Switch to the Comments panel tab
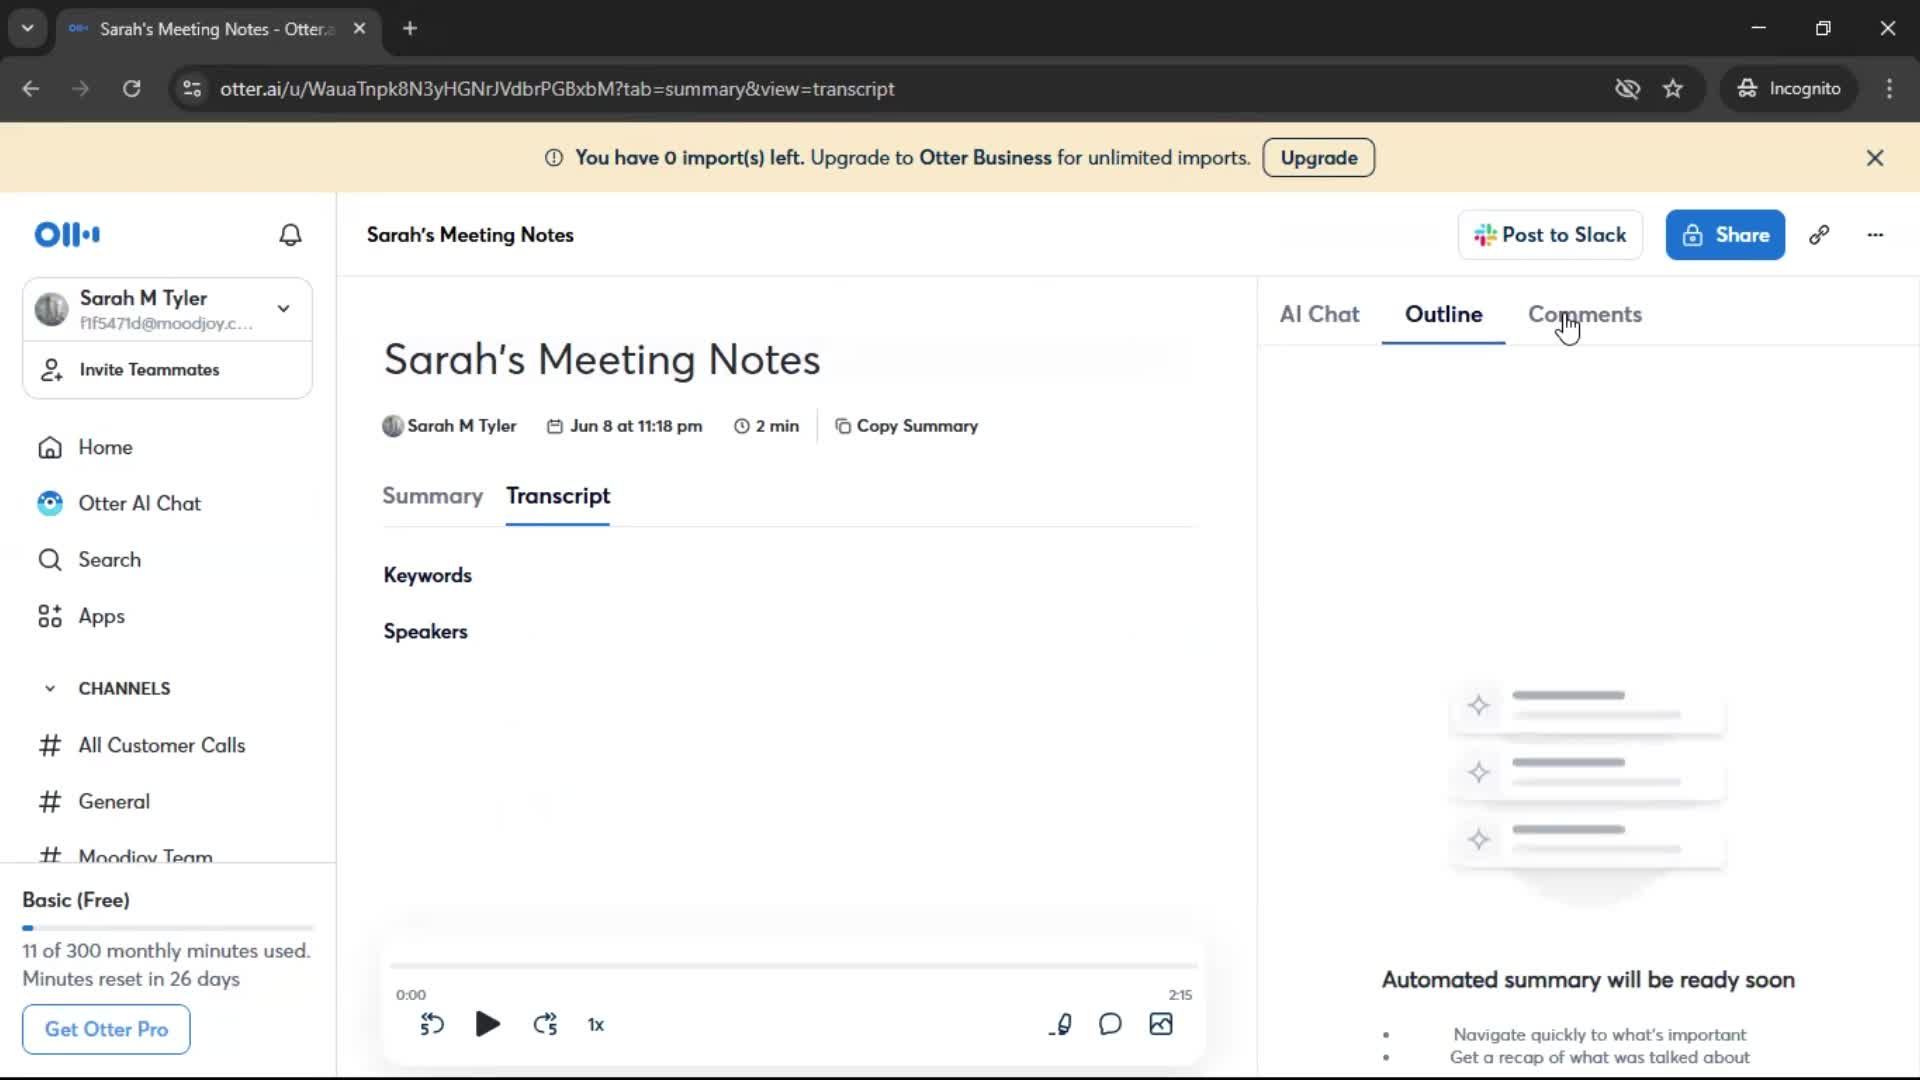Viewport: 1920px width, 1080px height. [1584, 314]
